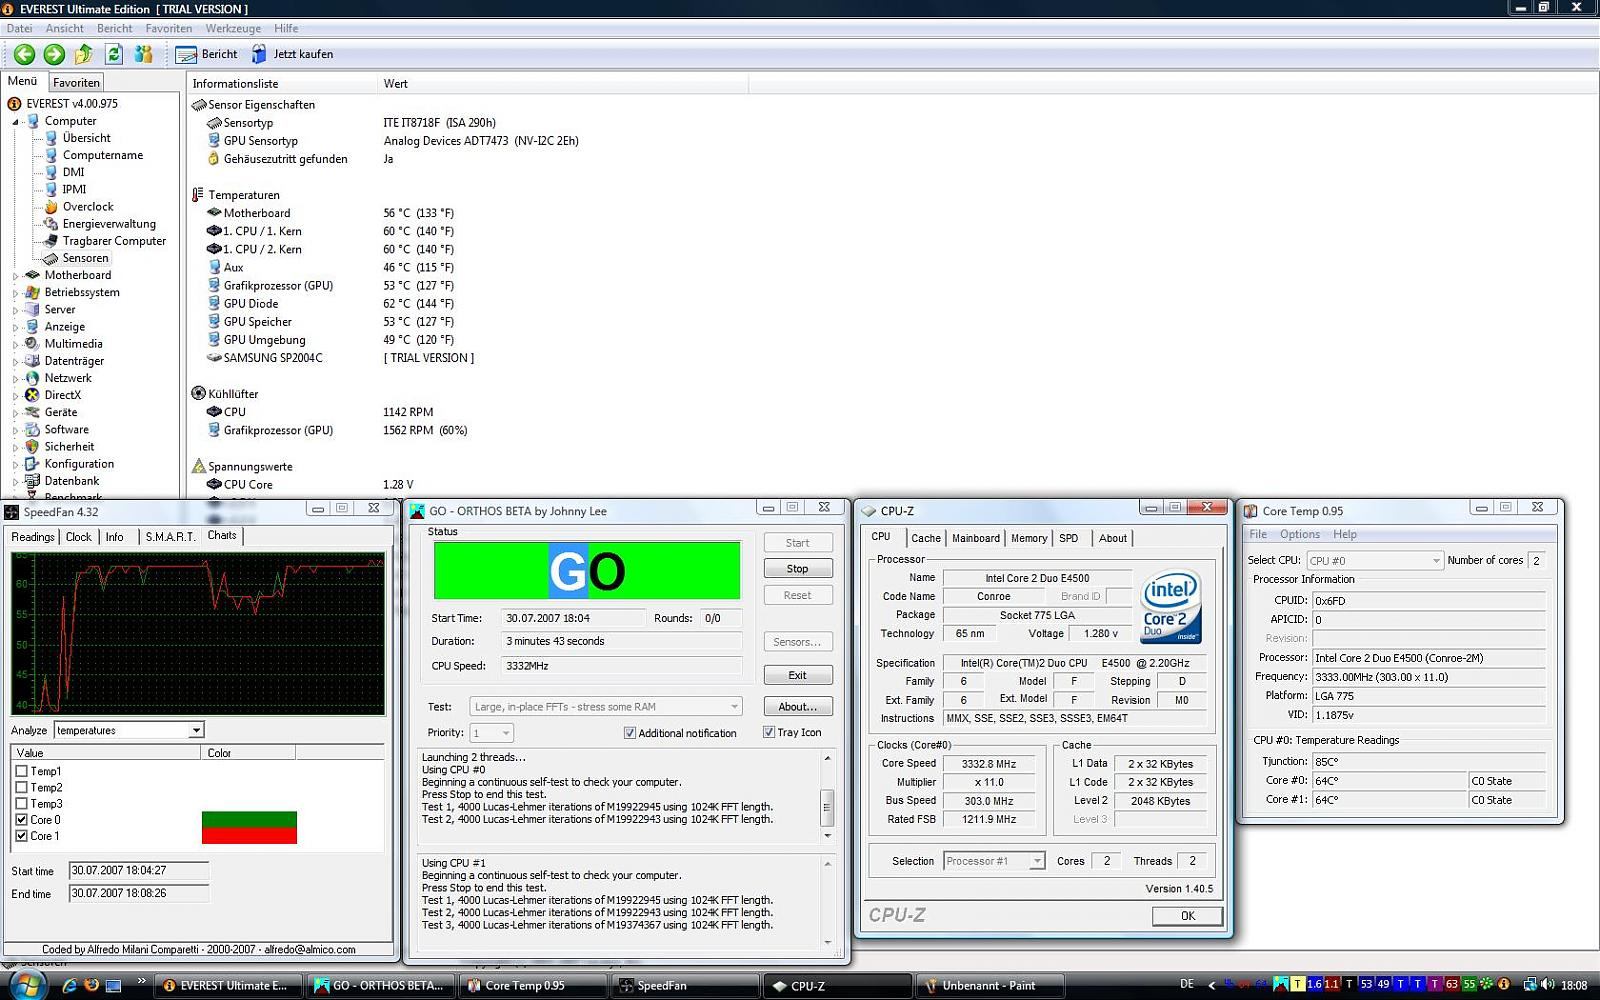Click the About... button in ORTHOS
The height and width of the screenshot is (1000, 1600).
tap(797, 706)
